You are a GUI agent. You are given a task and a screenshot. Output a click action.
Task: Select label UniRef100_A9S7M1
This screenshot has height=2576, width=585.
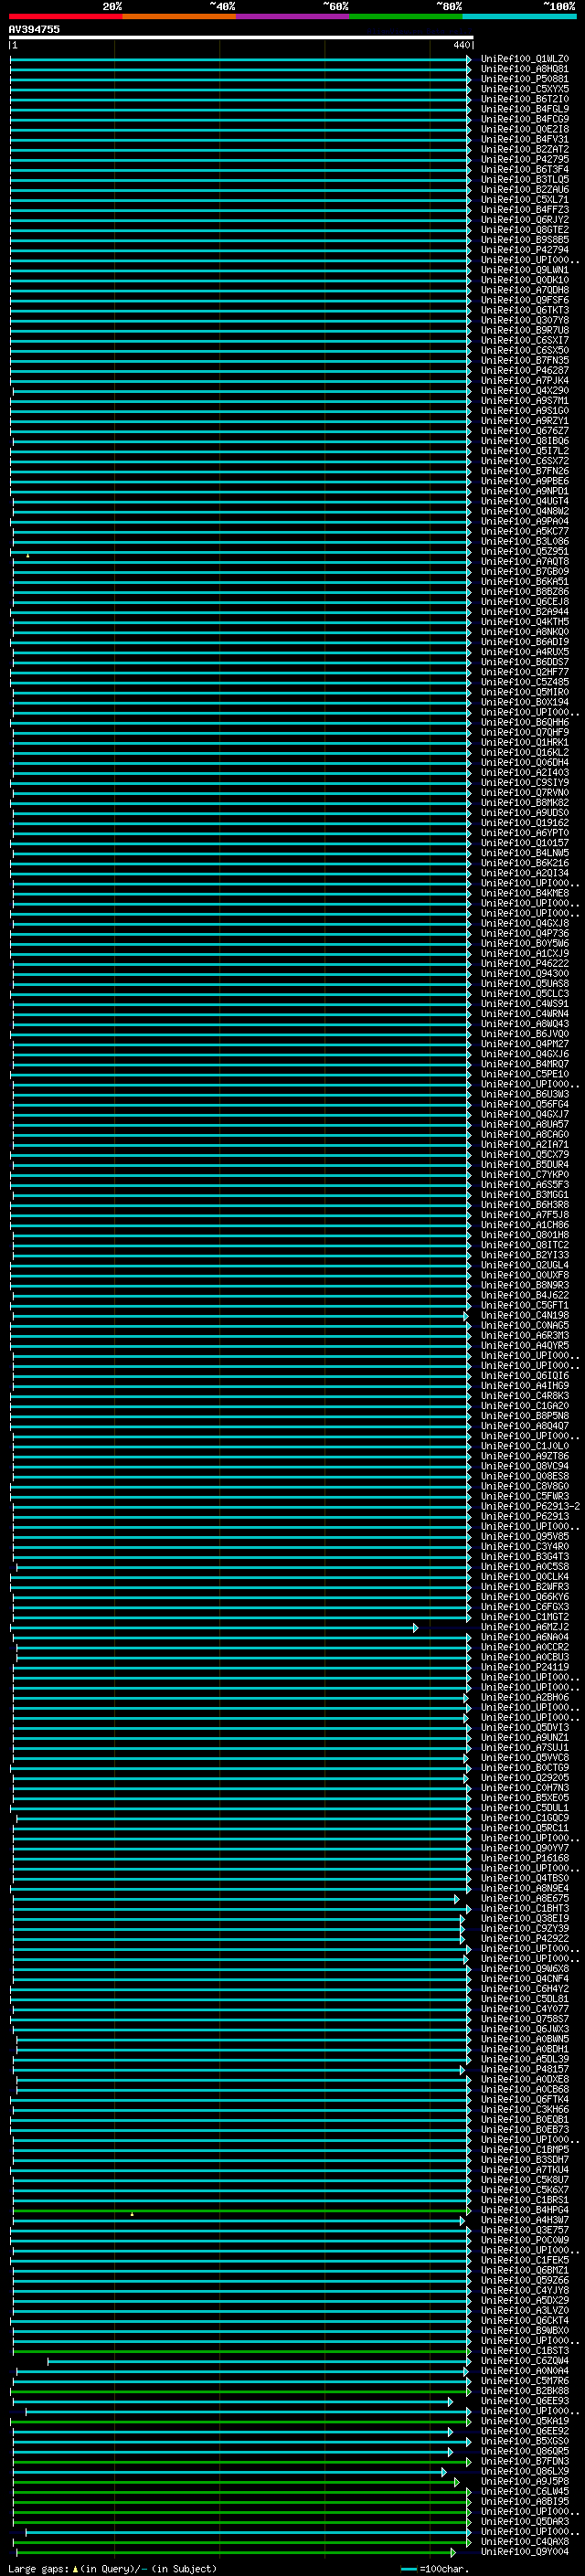(524, 400)
